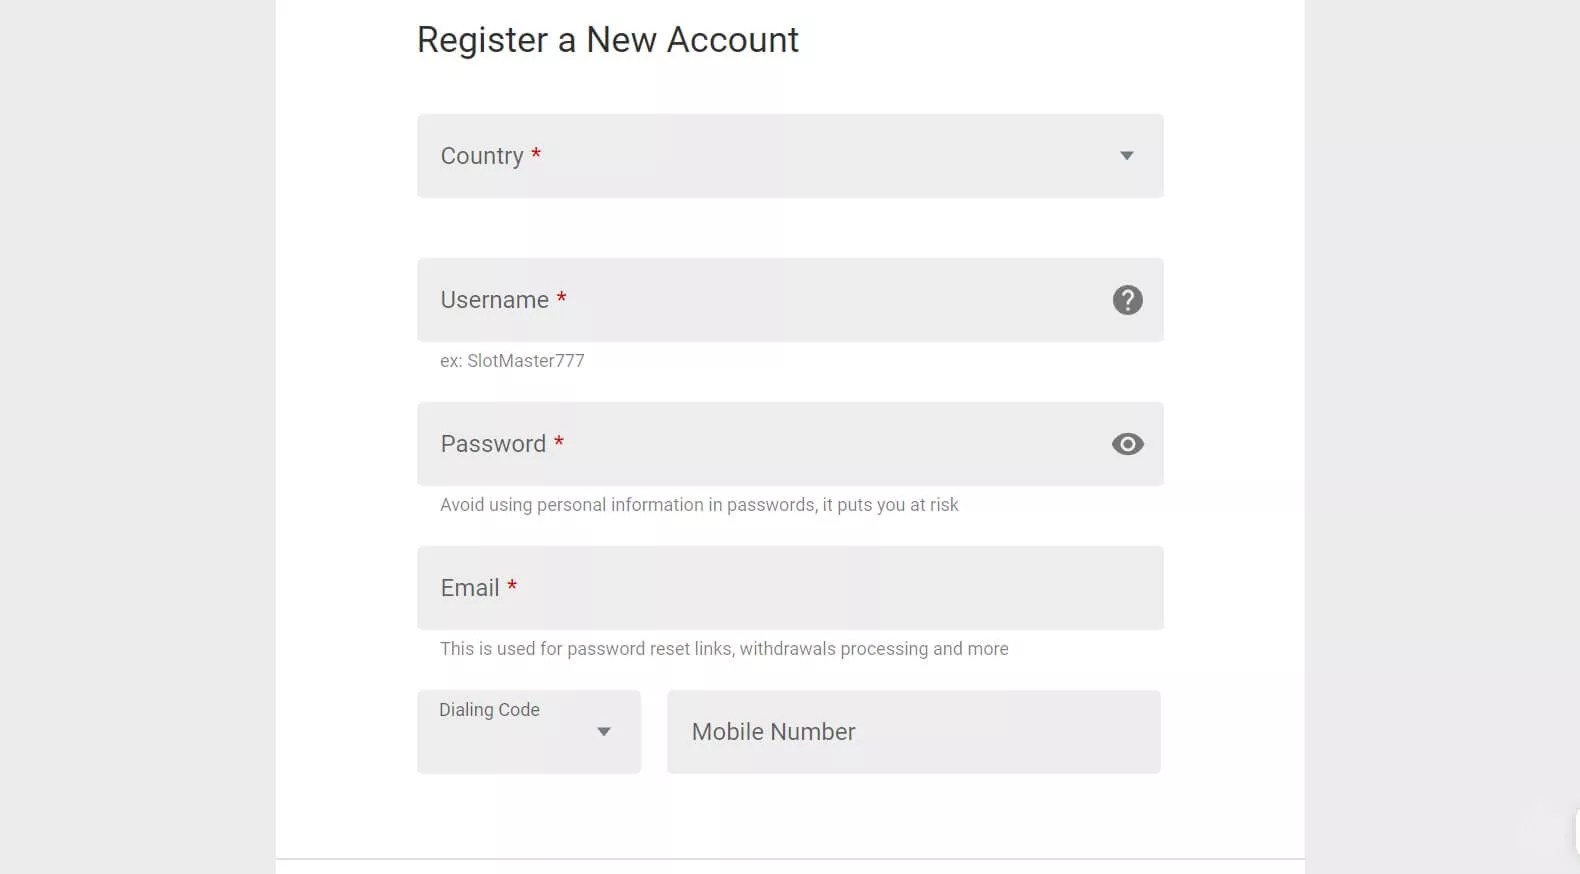Click the red asterisk beside Country
Screen dimensions: 1580x874
[536, 153]
